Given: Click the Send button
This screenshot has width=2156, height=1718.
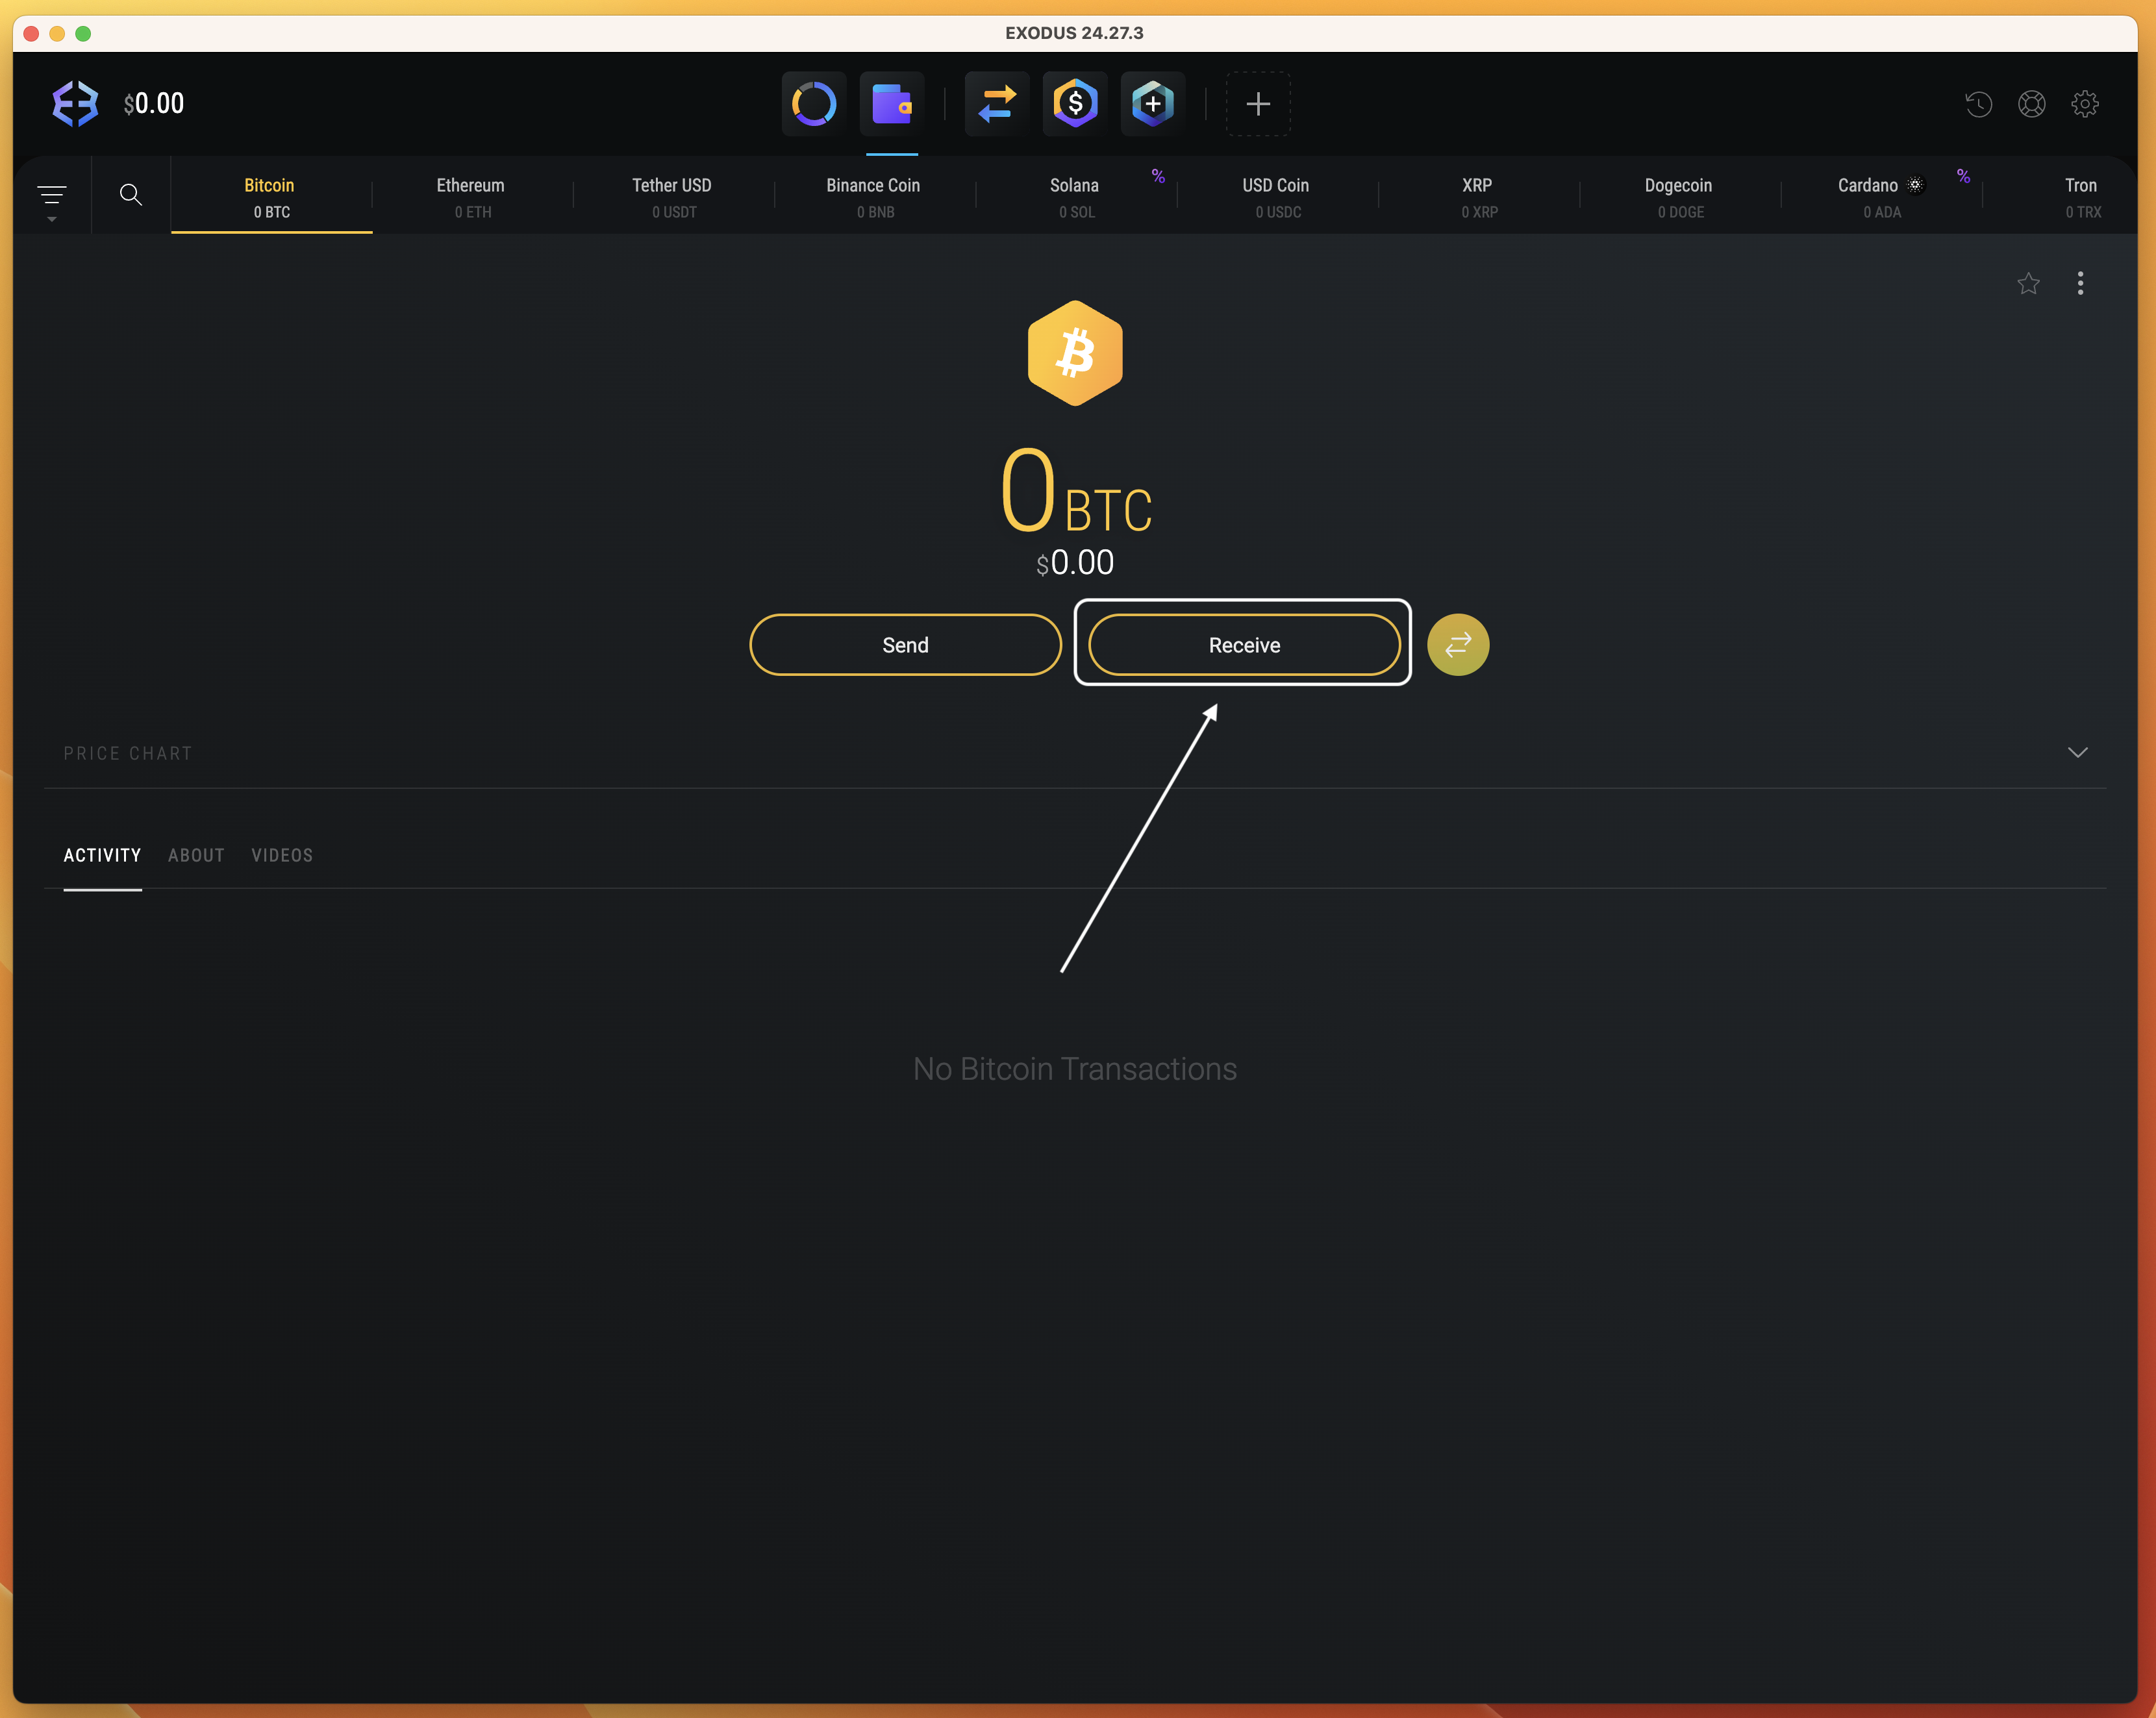Looking at the screenshot, I should coord(905,644).
